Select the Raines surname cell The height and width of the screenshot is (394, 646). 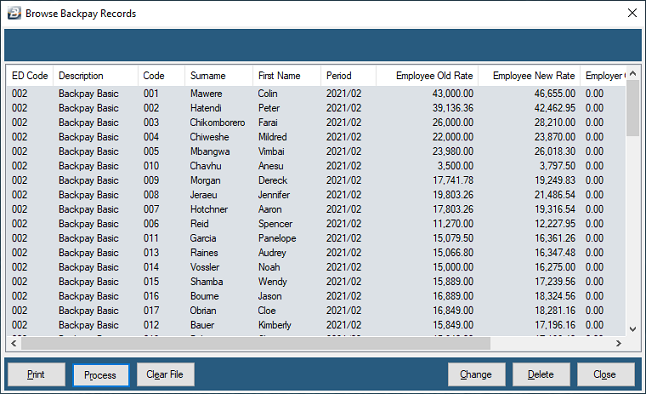click(x=204, y=253)
